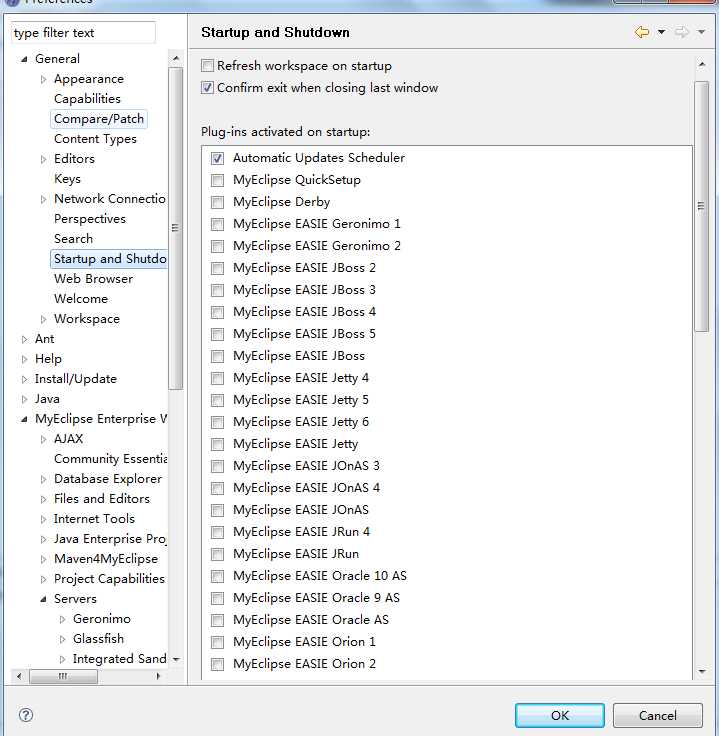Uncheck Automatic Updates Scheduler plug-in
Viewport: 719px width, 736px height.
(217, 158)
